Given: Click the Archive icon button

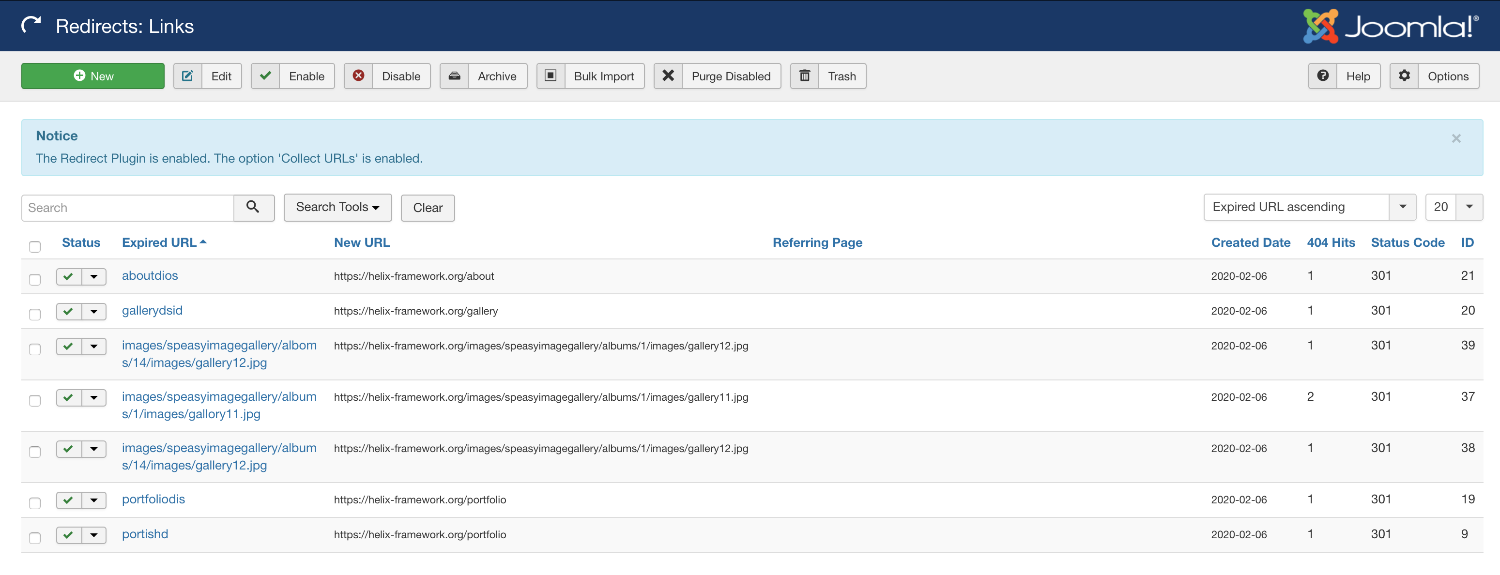Looking at the screenshot, I should pyautogui.click(x=454, y=76).
